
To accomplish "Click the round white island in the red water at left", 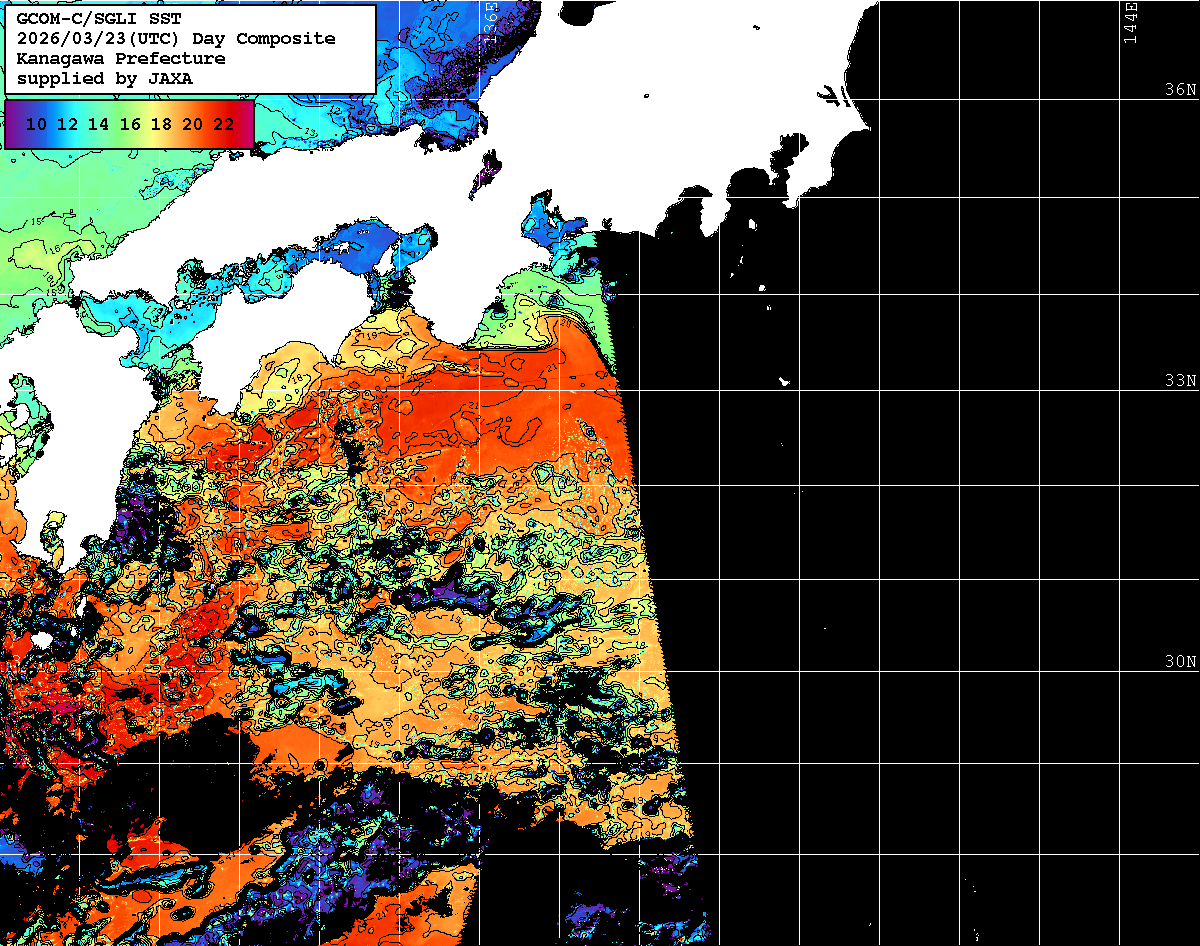I will point(41,640).
